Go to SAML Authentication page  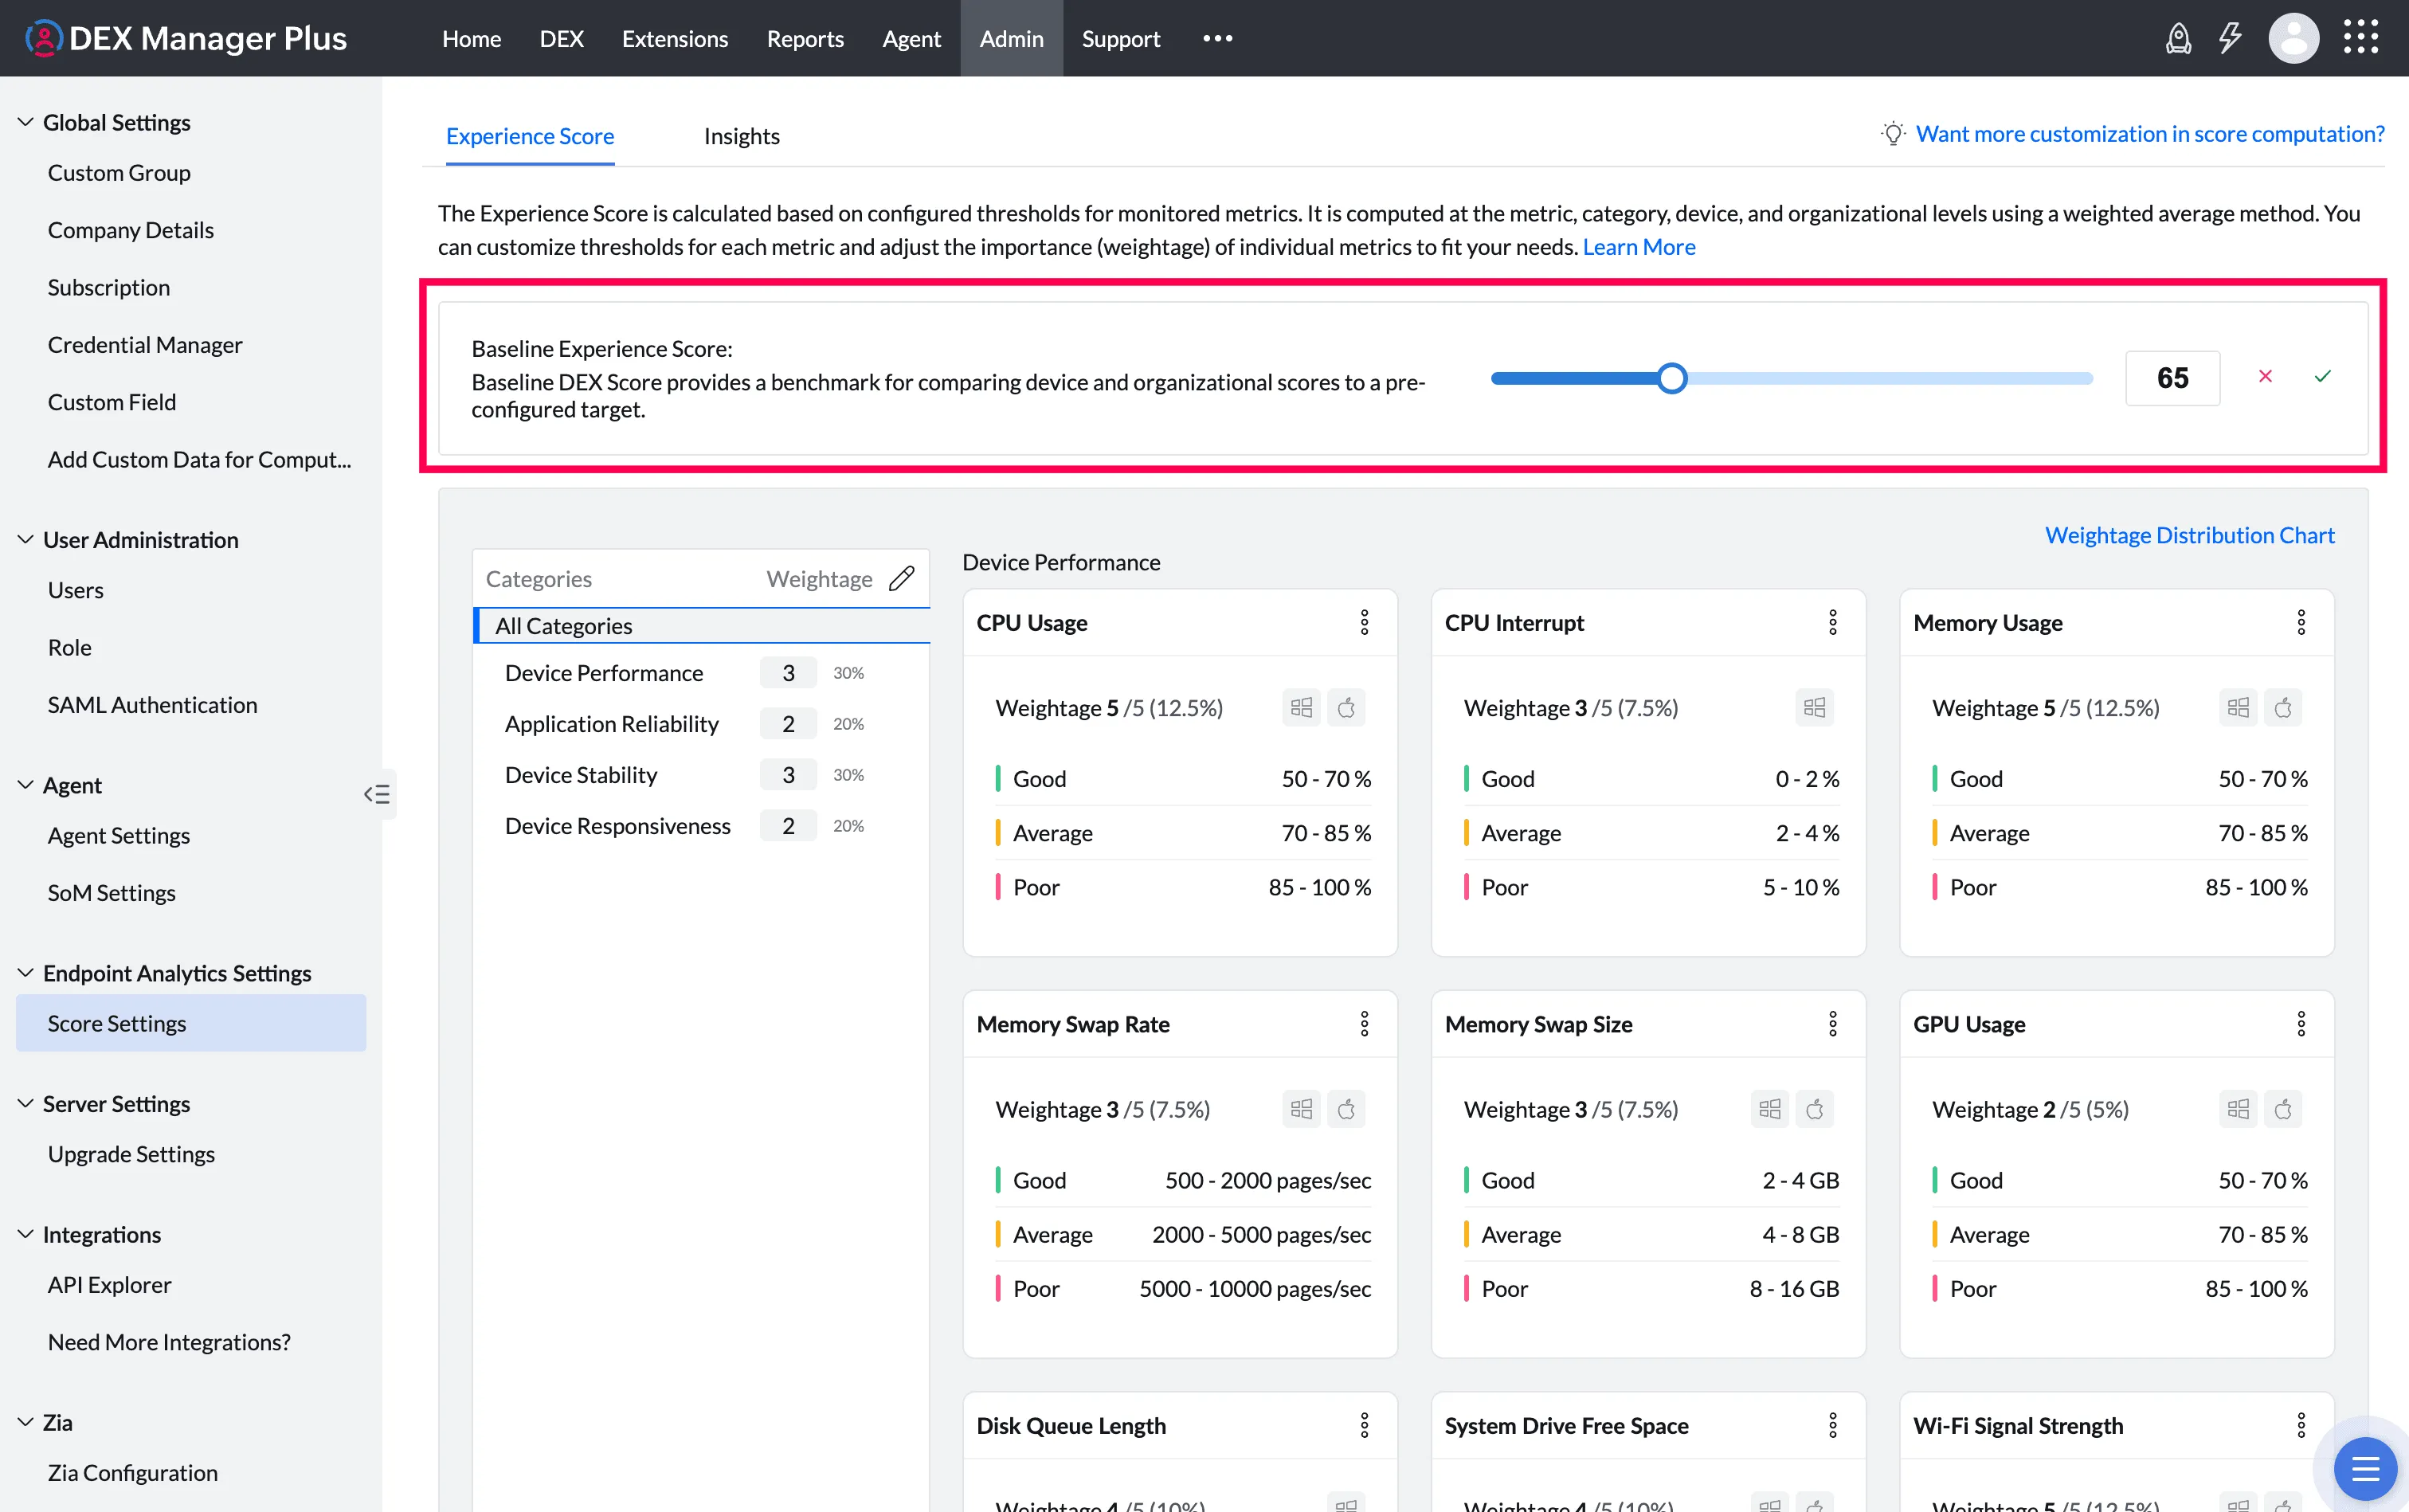(x=152, y=705)
